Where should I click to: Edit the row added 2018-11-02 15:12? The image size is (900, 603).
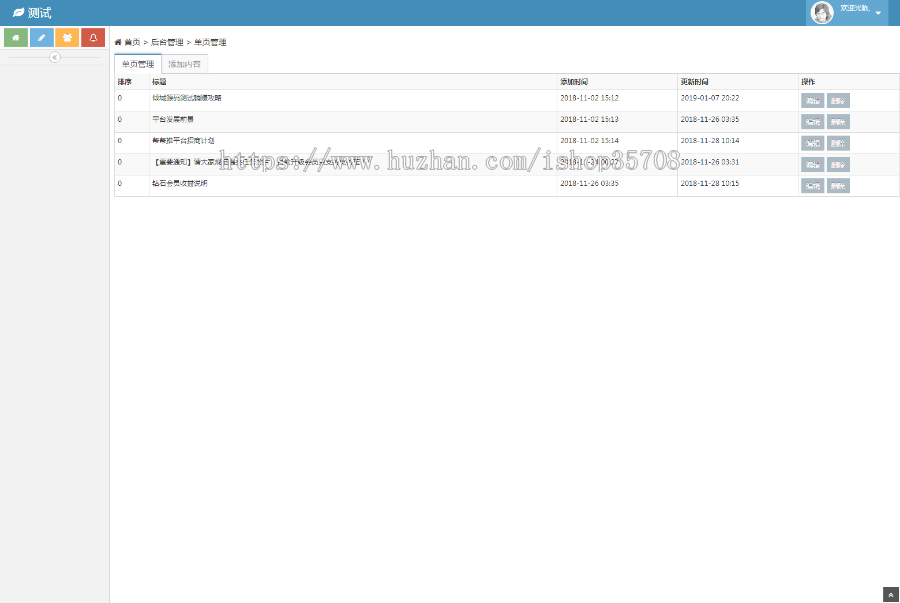(813, 101)
